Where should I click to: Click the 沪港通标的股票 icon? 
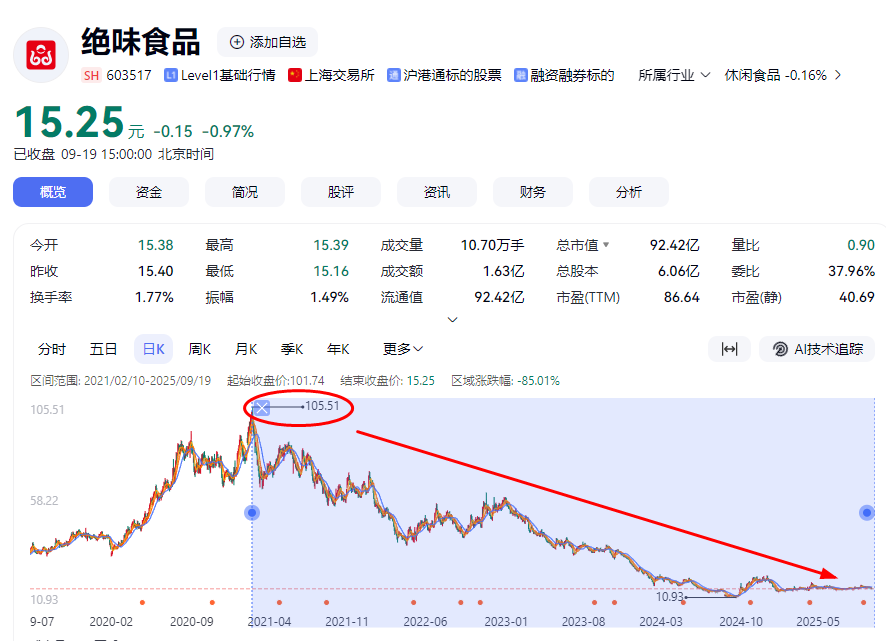394,75
